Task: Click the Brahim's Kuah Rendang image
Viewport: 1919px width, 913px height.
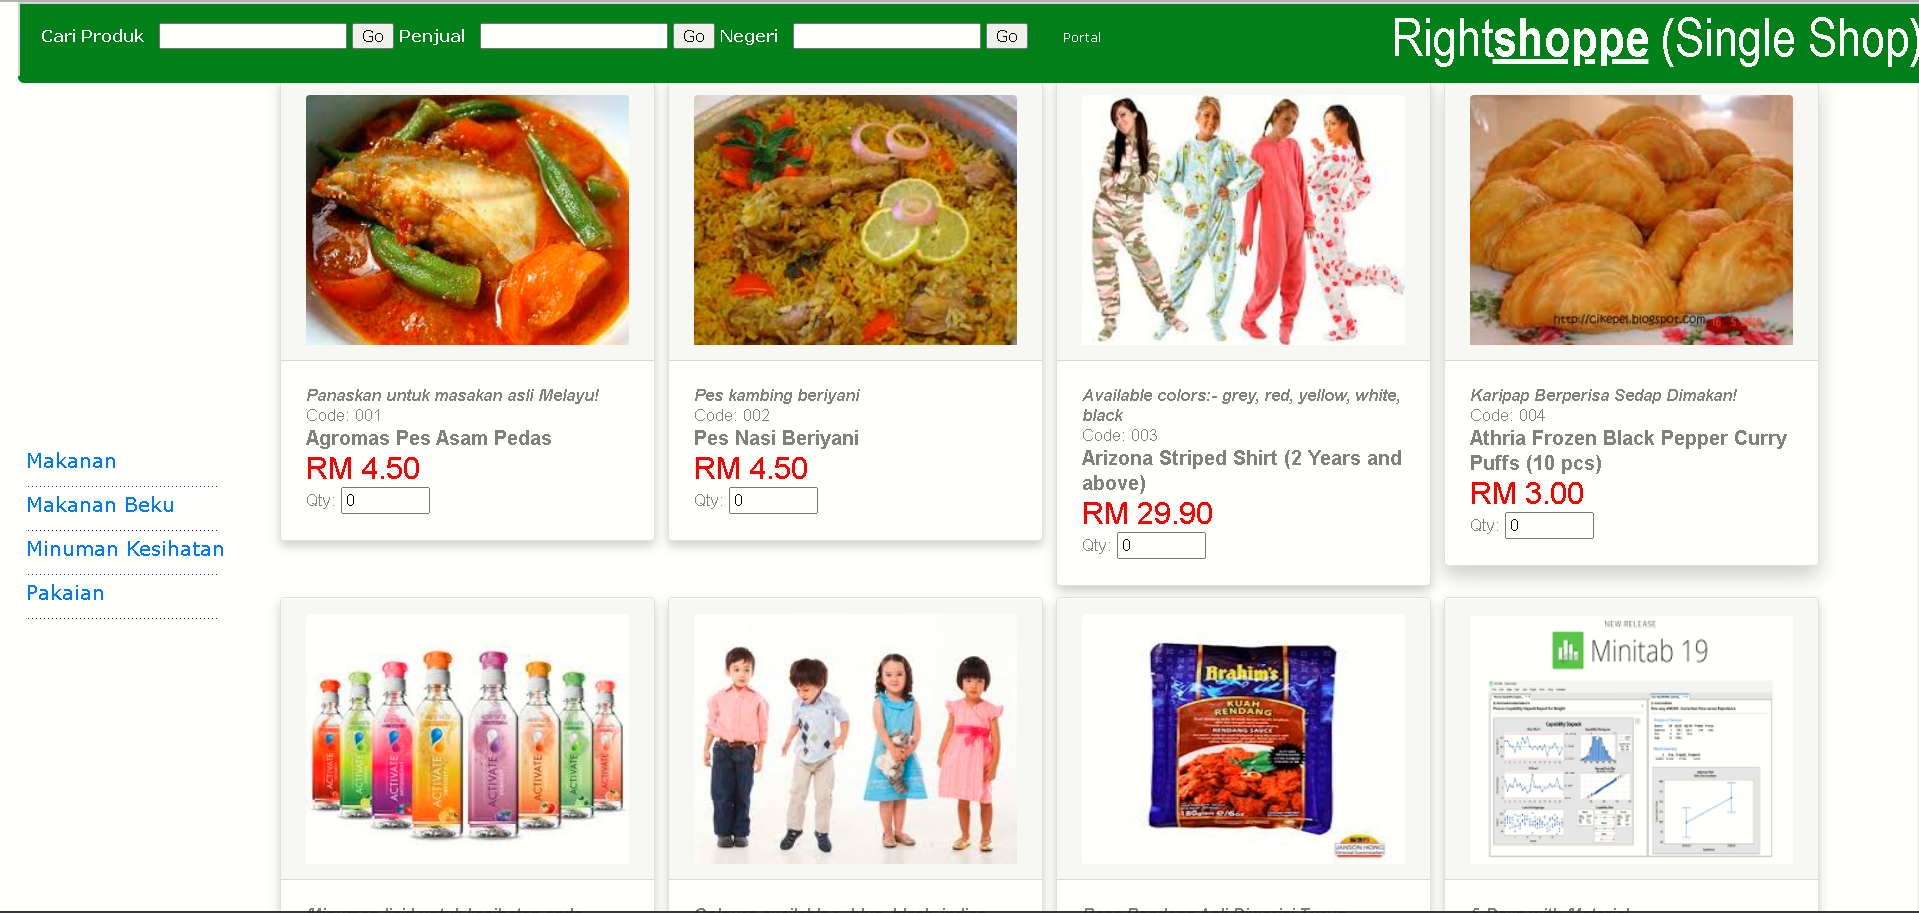Action: point(1243,739)
